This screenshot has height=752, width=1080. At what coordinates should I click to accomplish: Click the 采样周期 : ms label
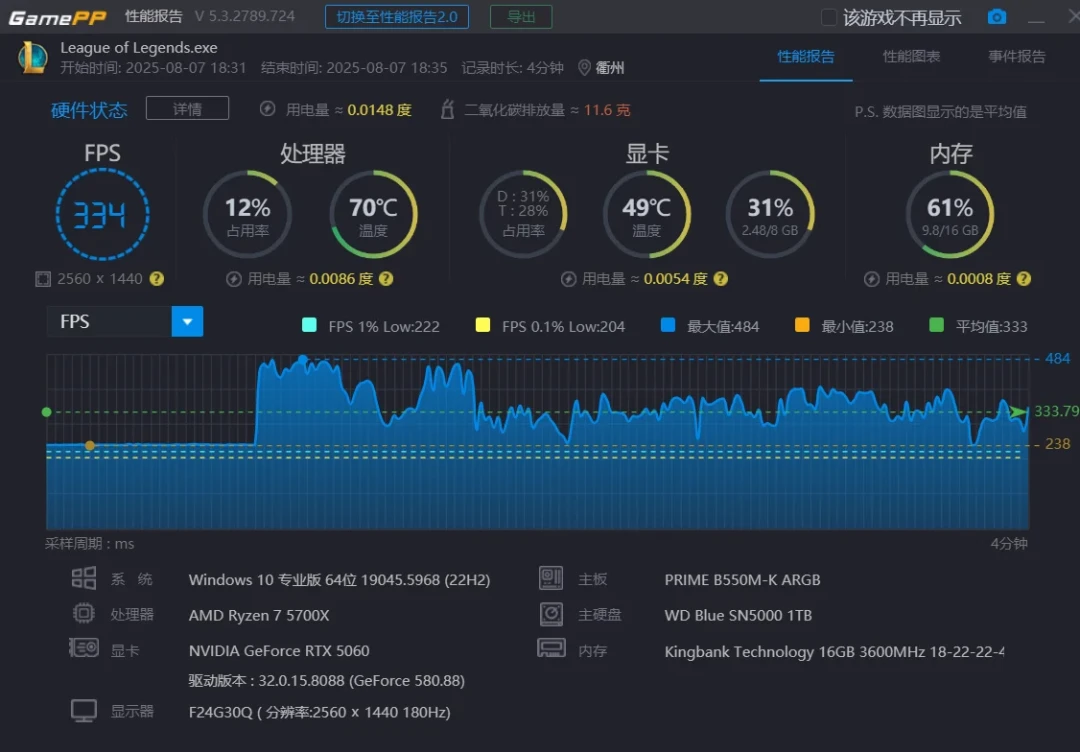pos(90,543)
